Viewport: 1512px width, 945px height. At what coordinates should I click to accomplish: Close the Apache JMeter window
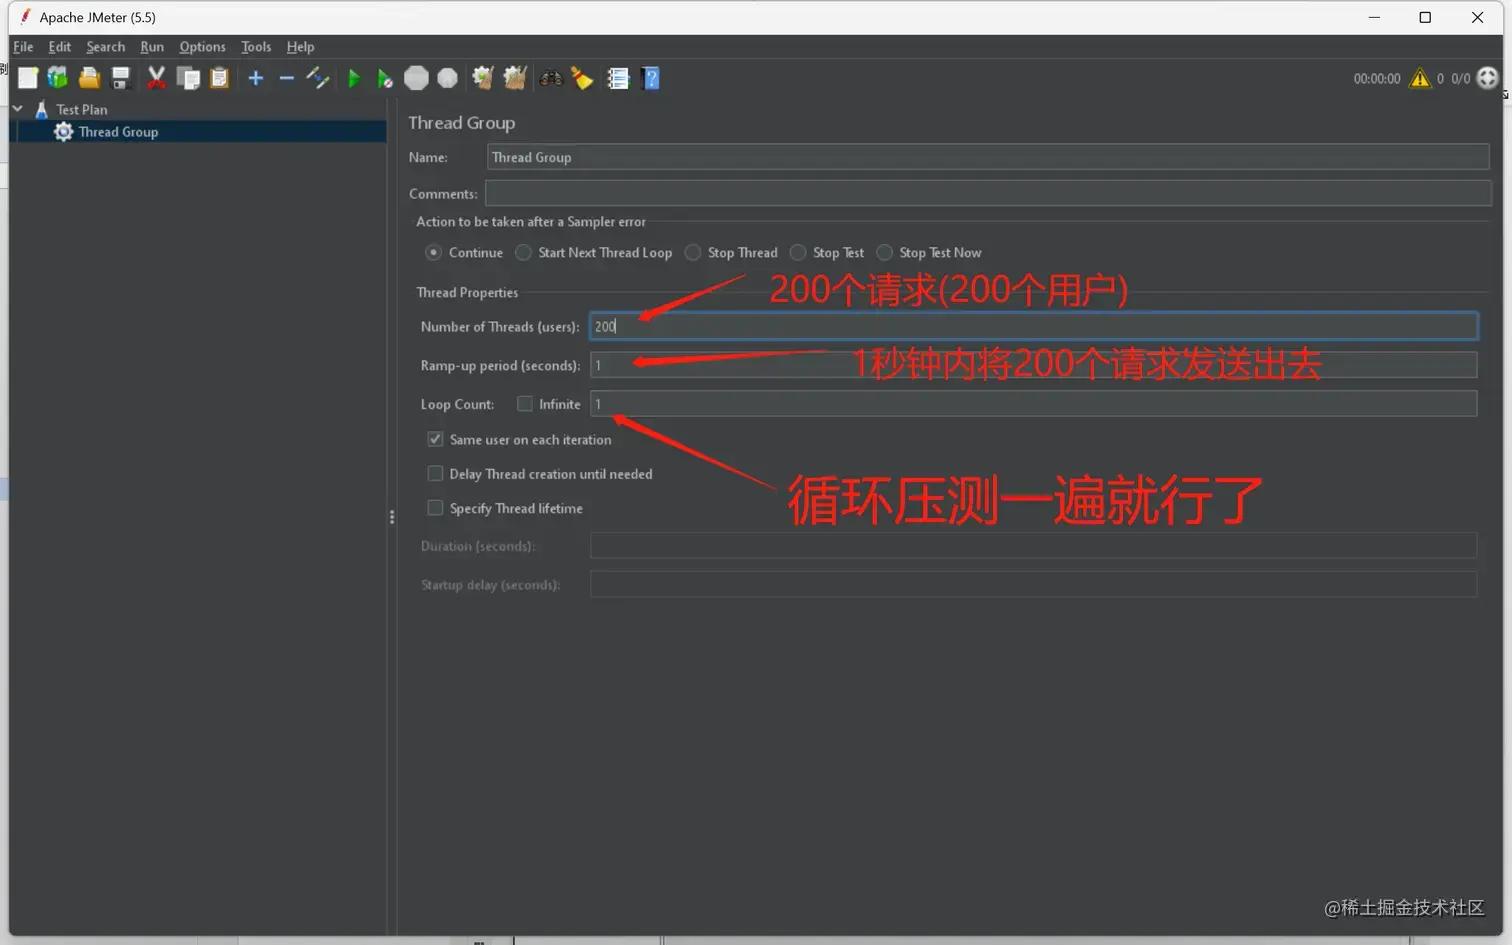(1477, 17)
